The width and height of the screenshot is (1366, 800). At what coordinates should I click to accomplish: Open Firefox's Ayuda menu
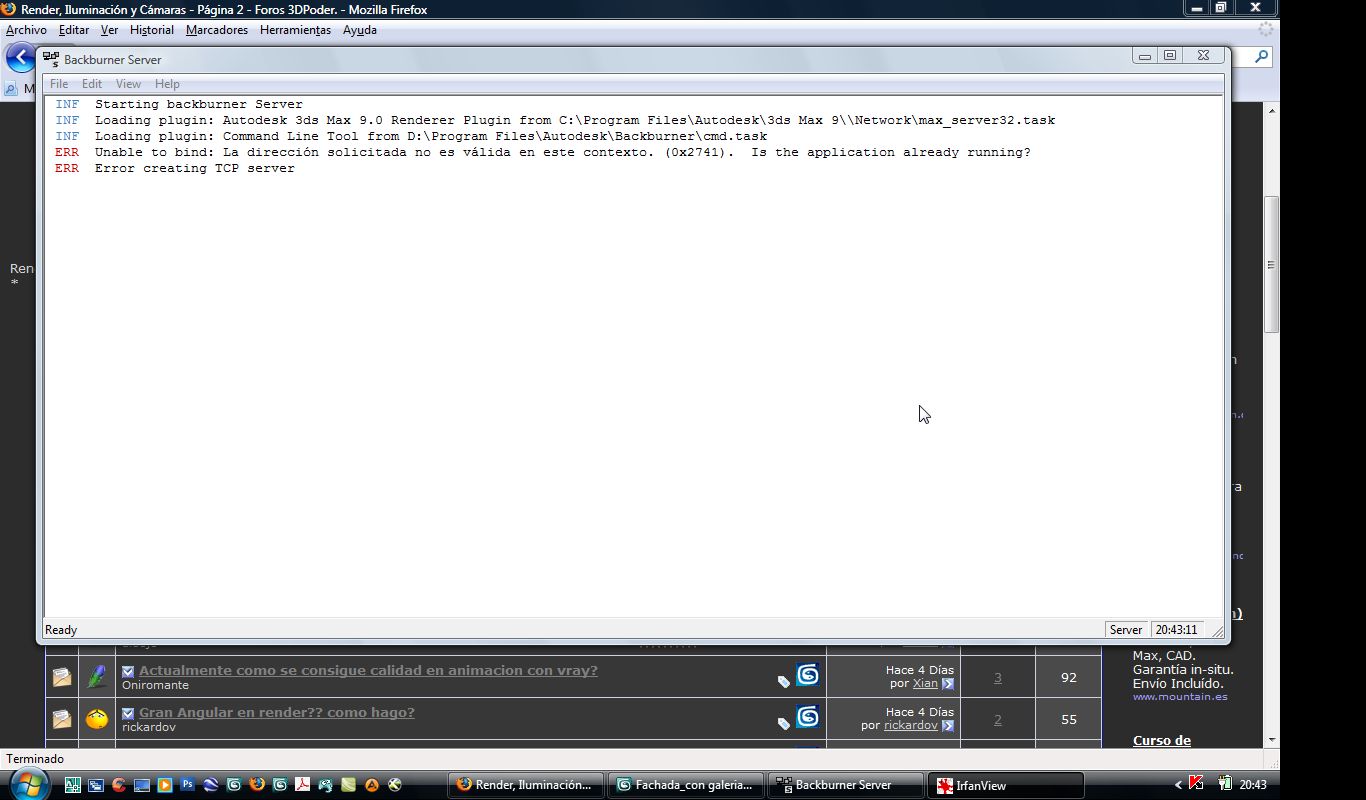pos(360,30)
